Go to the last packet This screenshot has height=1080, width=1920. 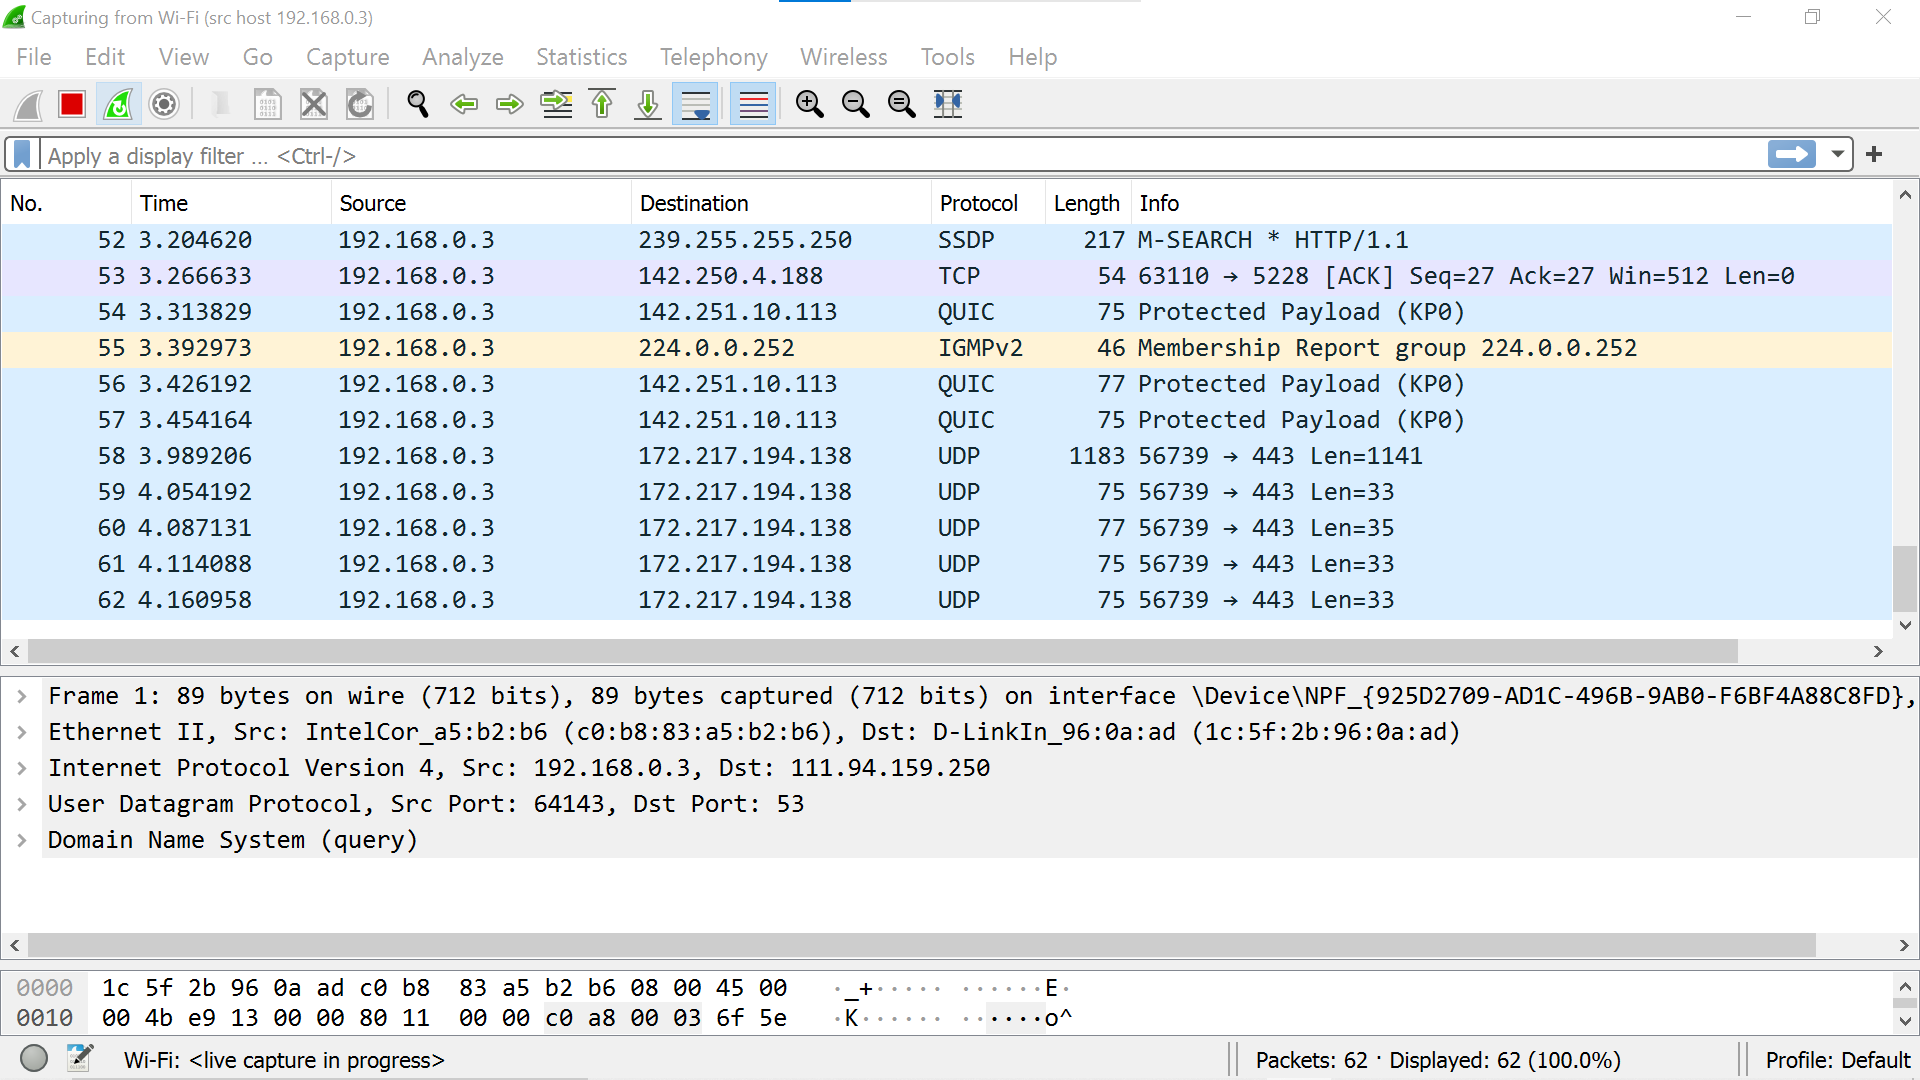point(648,104)
